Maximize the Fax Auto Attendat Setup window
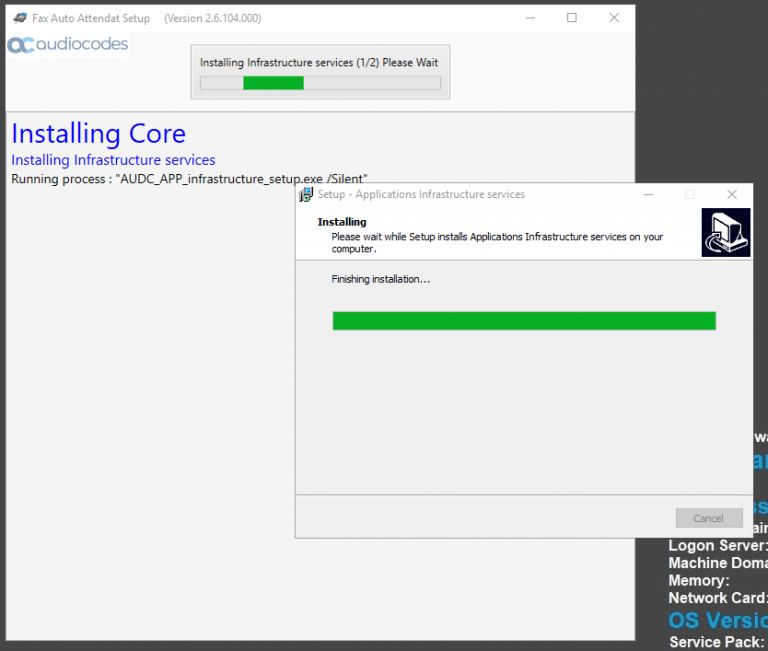This screenshot has height=651, width=768. coord(572,18)
